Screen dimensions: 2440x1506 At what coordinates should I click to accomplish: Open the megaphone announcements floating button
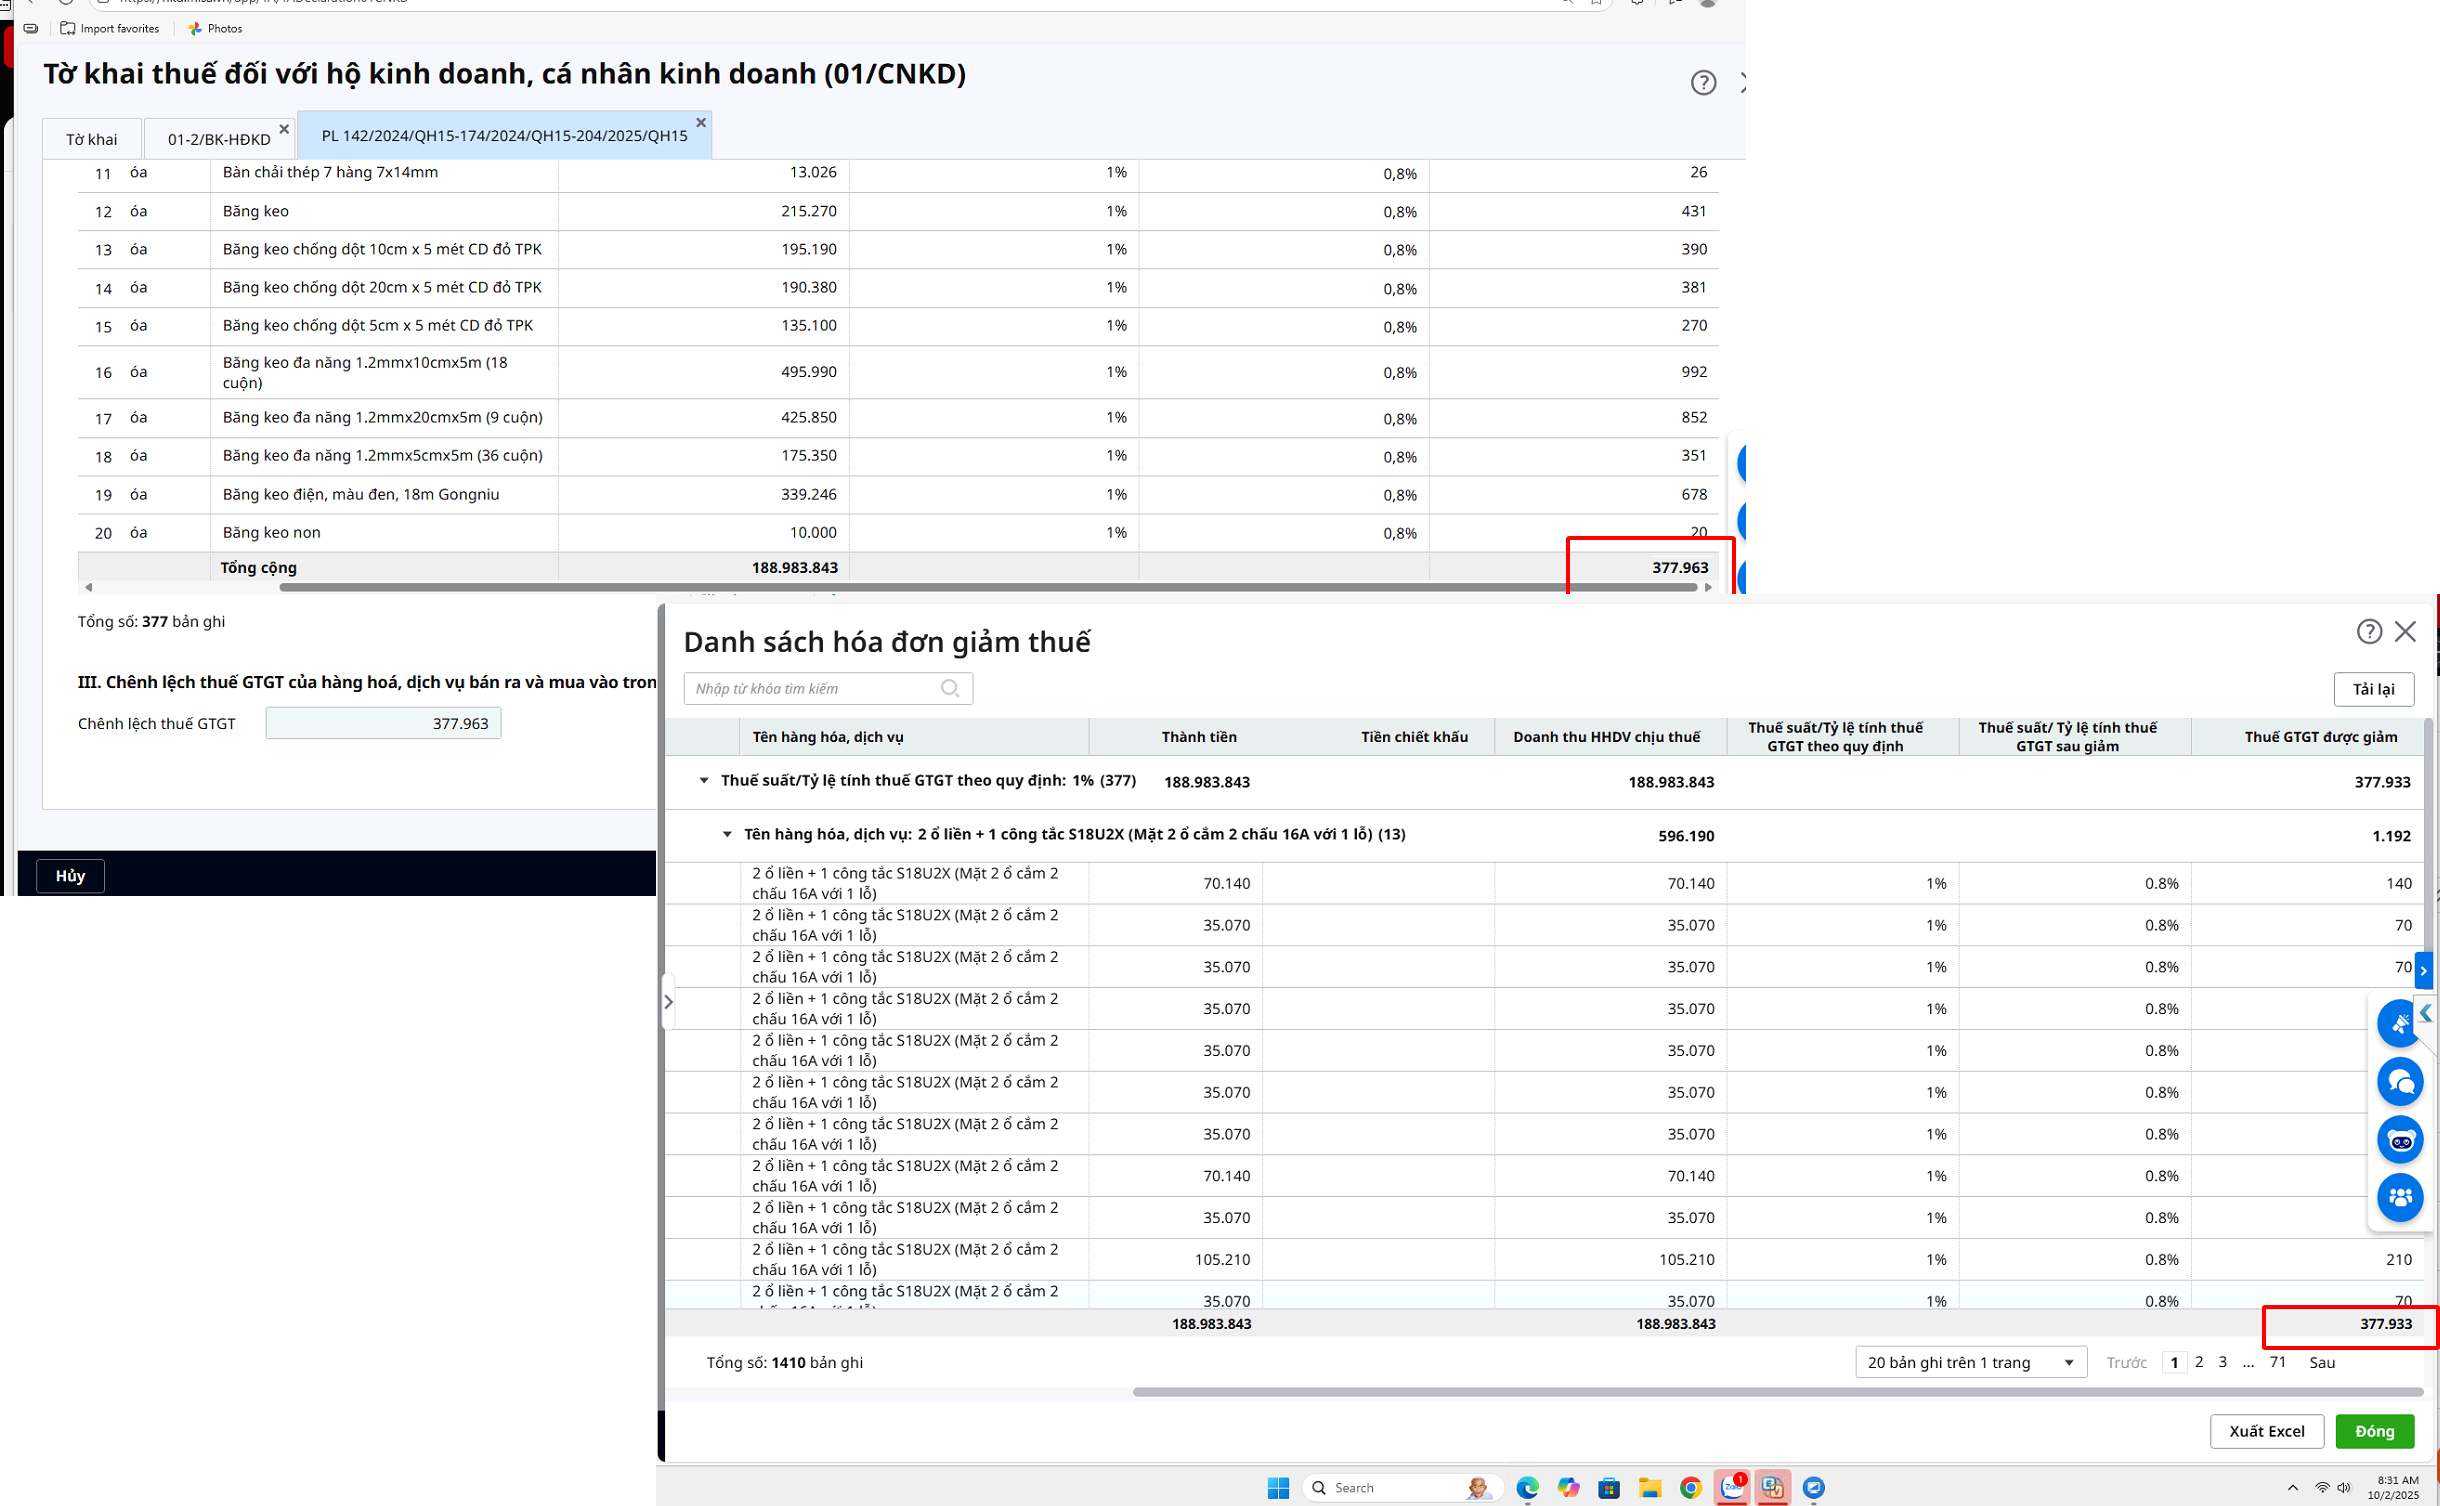click(x=2399, y=1023)
